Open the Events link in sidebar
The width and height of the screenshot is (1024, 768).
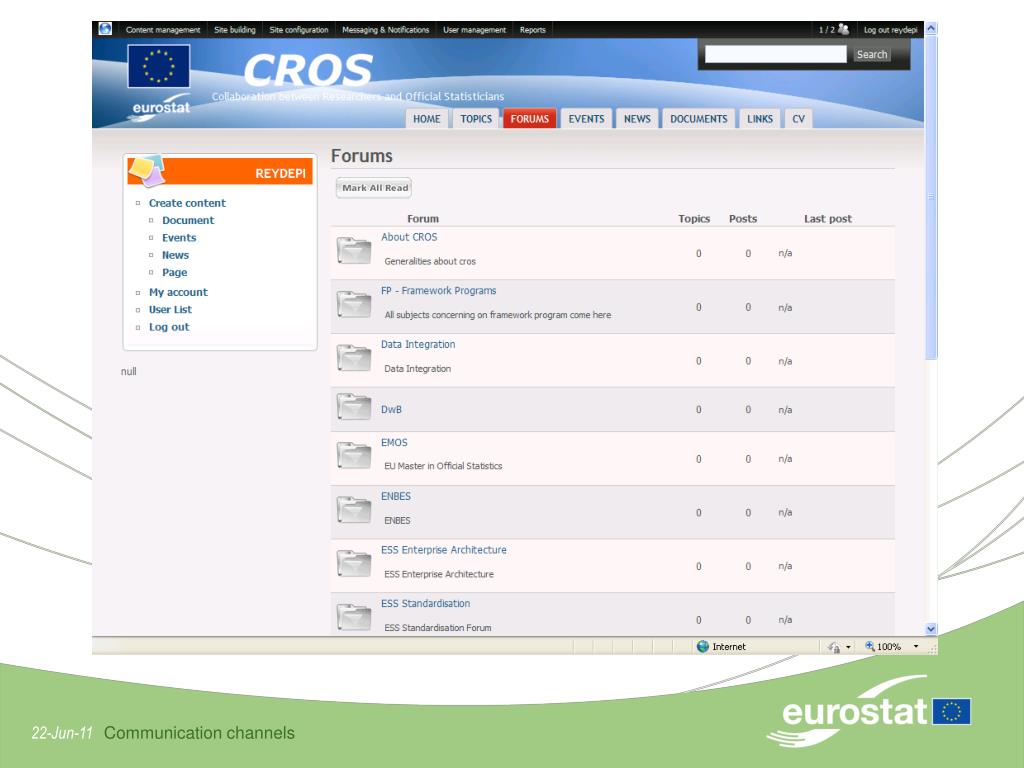tap(179, 238)
